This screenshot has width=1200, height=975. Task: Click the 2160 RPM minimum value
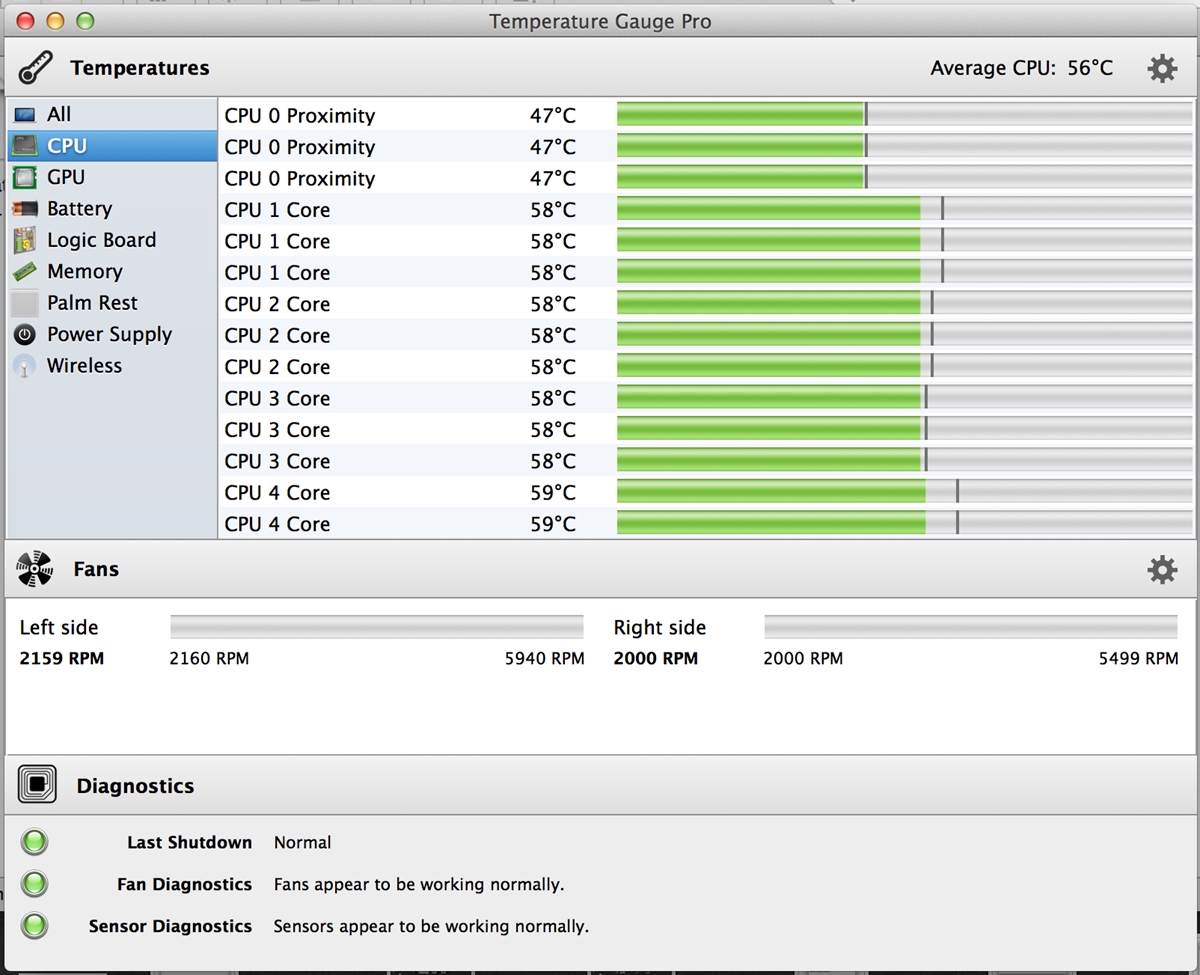coord(209,659)
